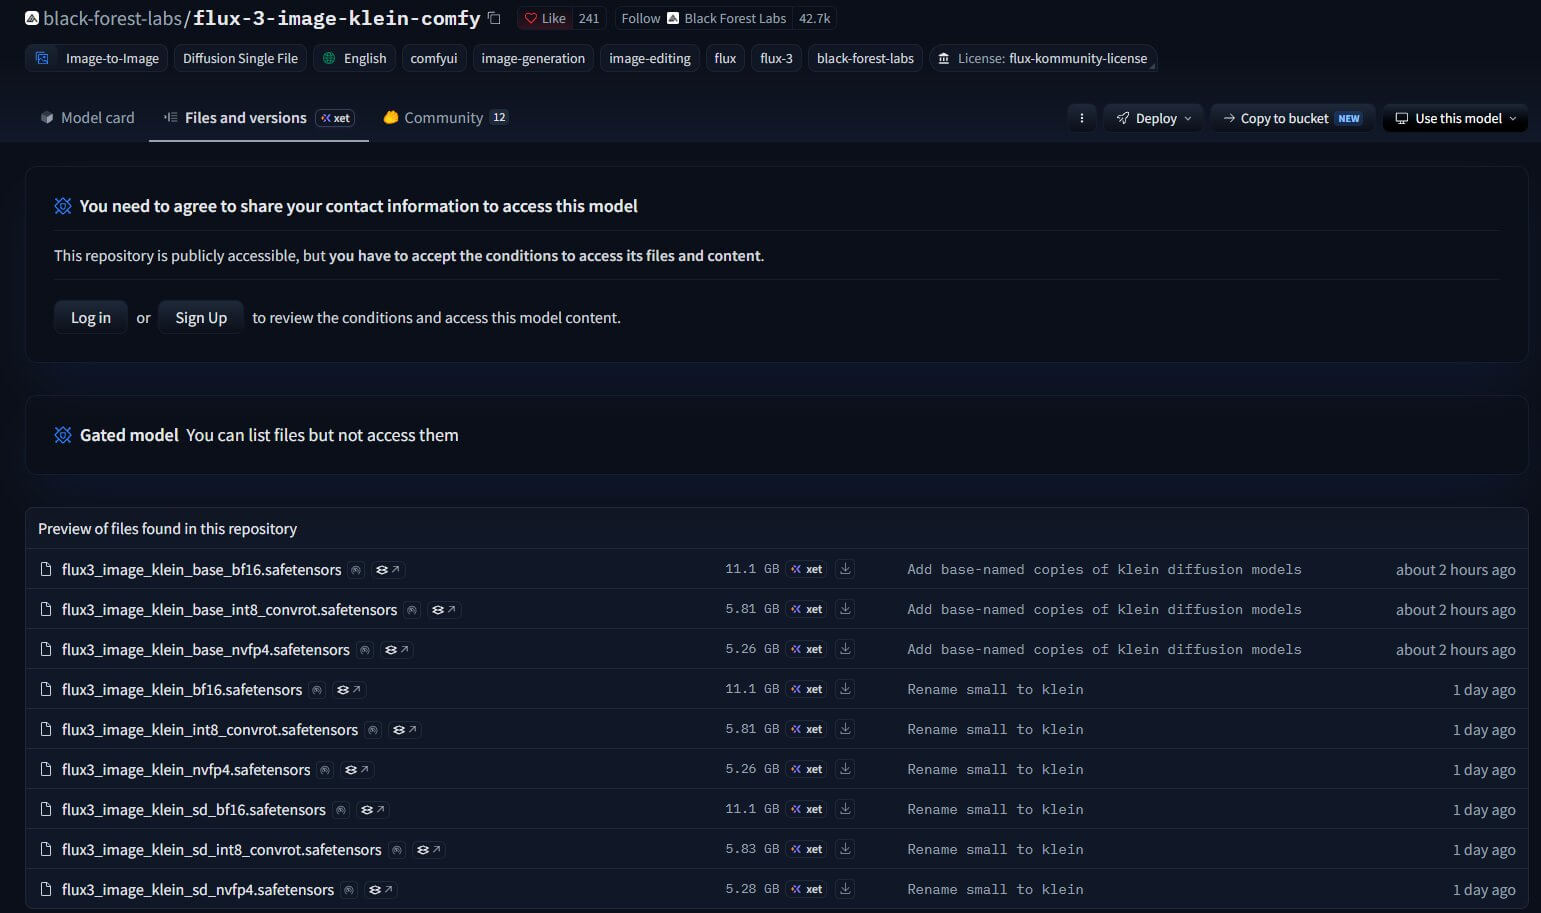Image resolution: width=1541 pixels, height=913 pixels.
Task: Click the Log in button
Action: 91,318
